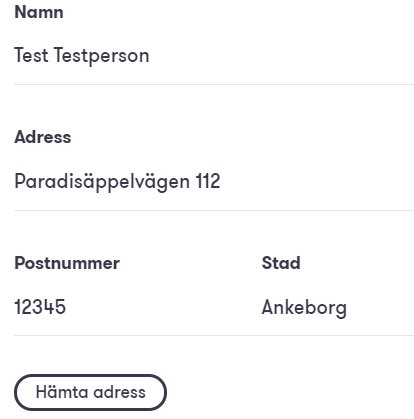Click the underline below the Adress field
Viewport: 414px width, 419px height.
(214, 210)
